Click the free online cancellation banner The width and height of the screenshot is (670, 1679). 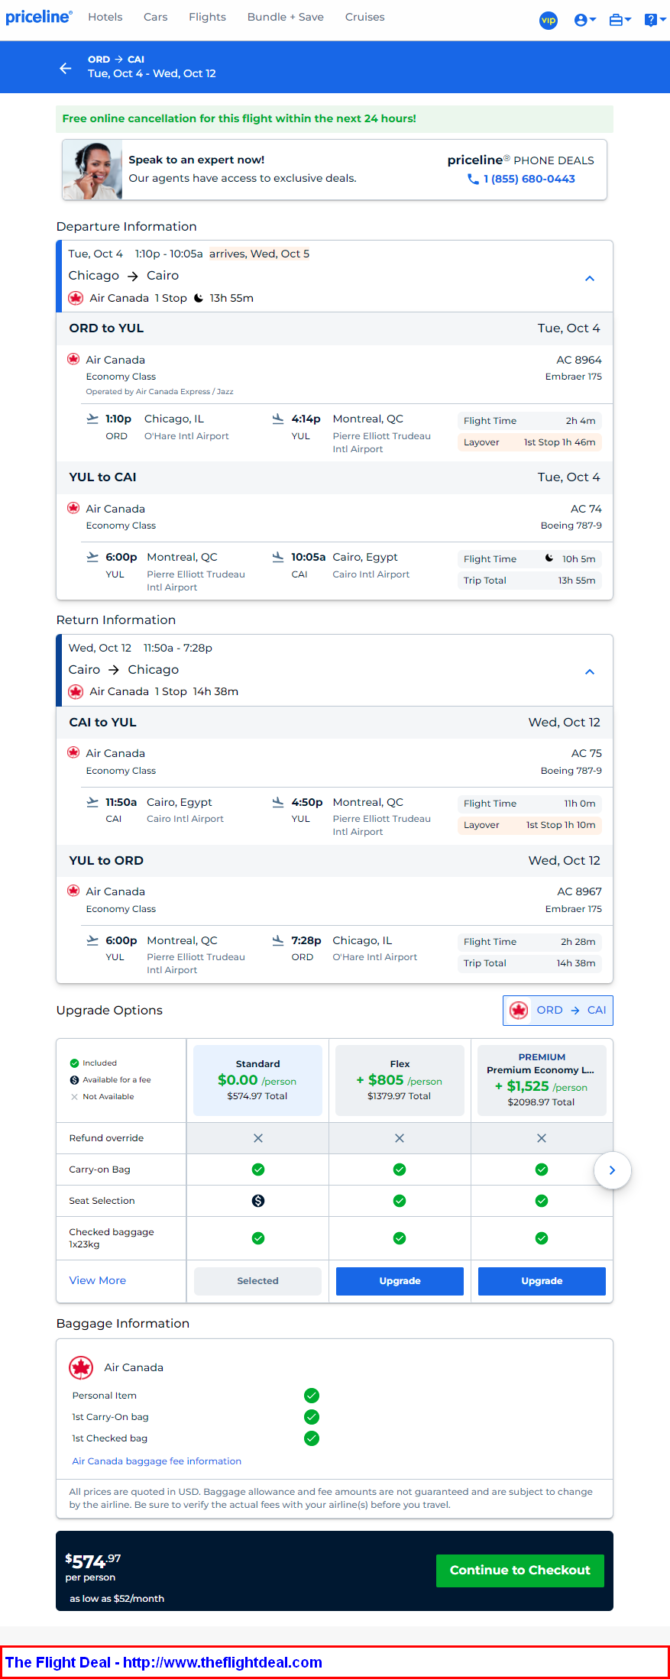click(x=334, y=118)
